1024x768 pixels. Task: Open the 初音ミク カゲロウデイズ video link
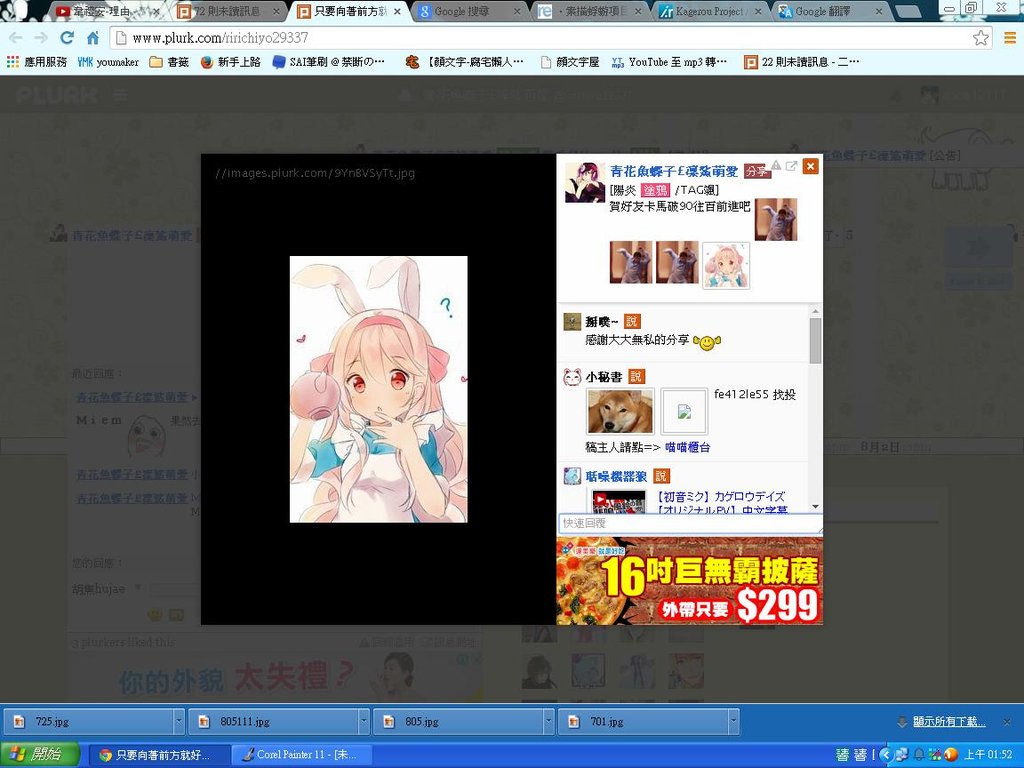click(x=720, y=502)
